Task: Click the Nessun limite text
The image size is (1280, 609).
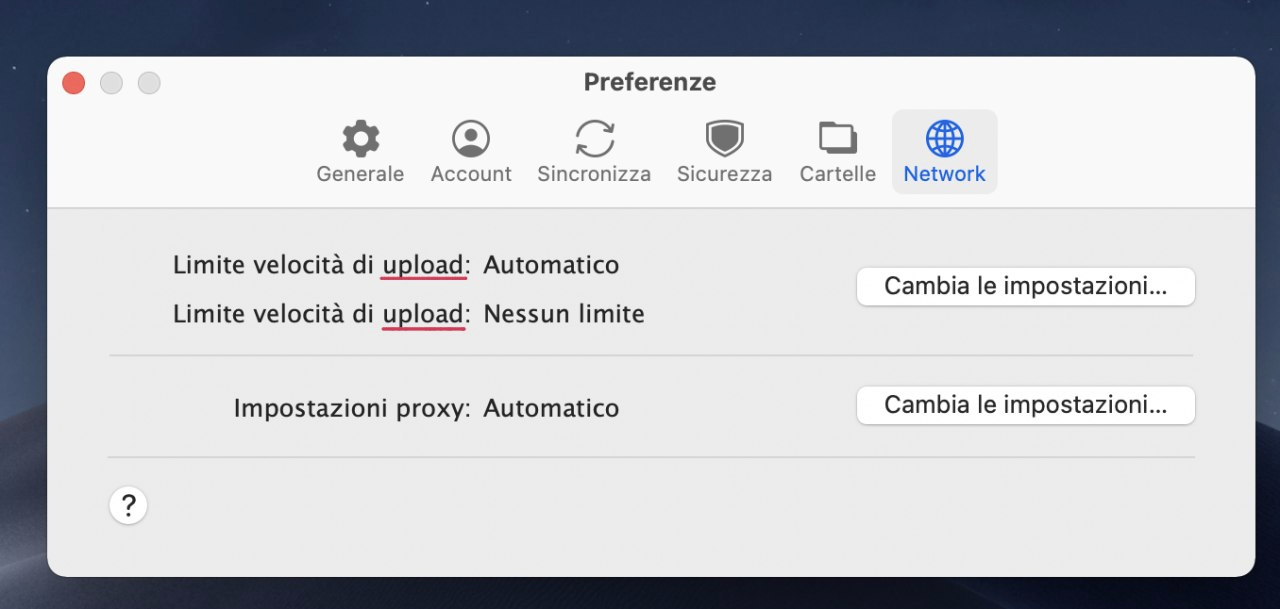Action: click(x=563, y=313)
